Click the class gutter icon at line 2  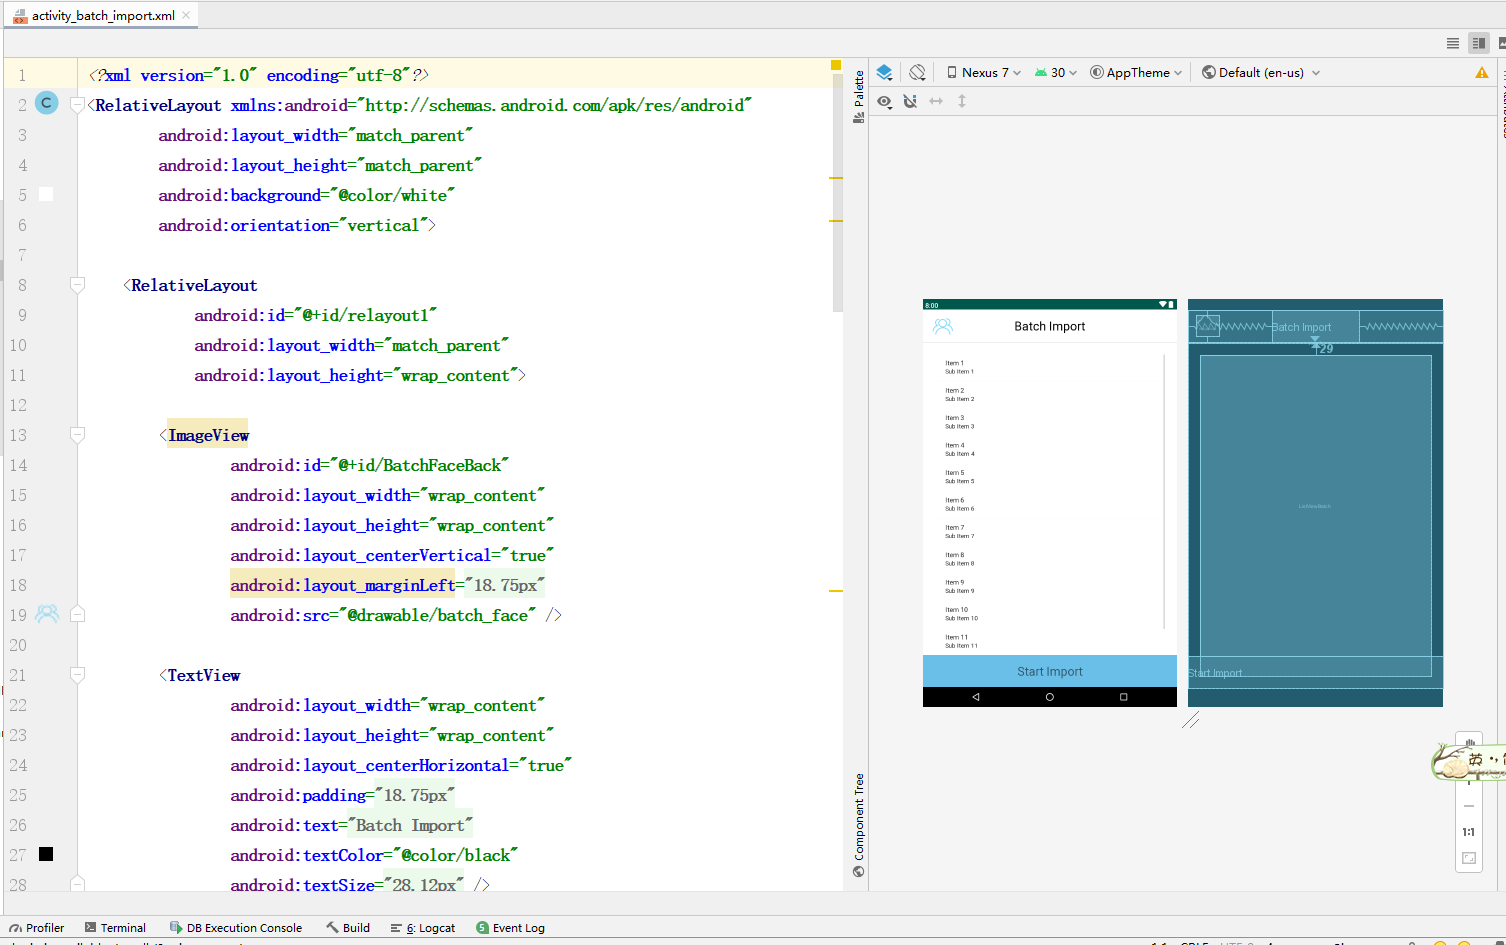[46, 103]
